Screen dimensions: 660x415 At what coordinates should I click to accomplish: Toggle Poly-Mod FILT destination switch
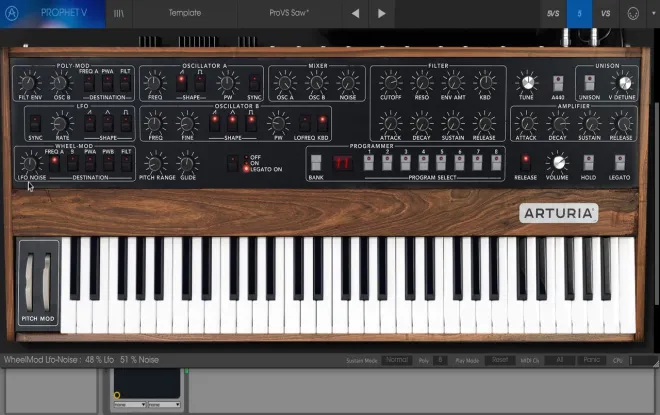(125, 83)
